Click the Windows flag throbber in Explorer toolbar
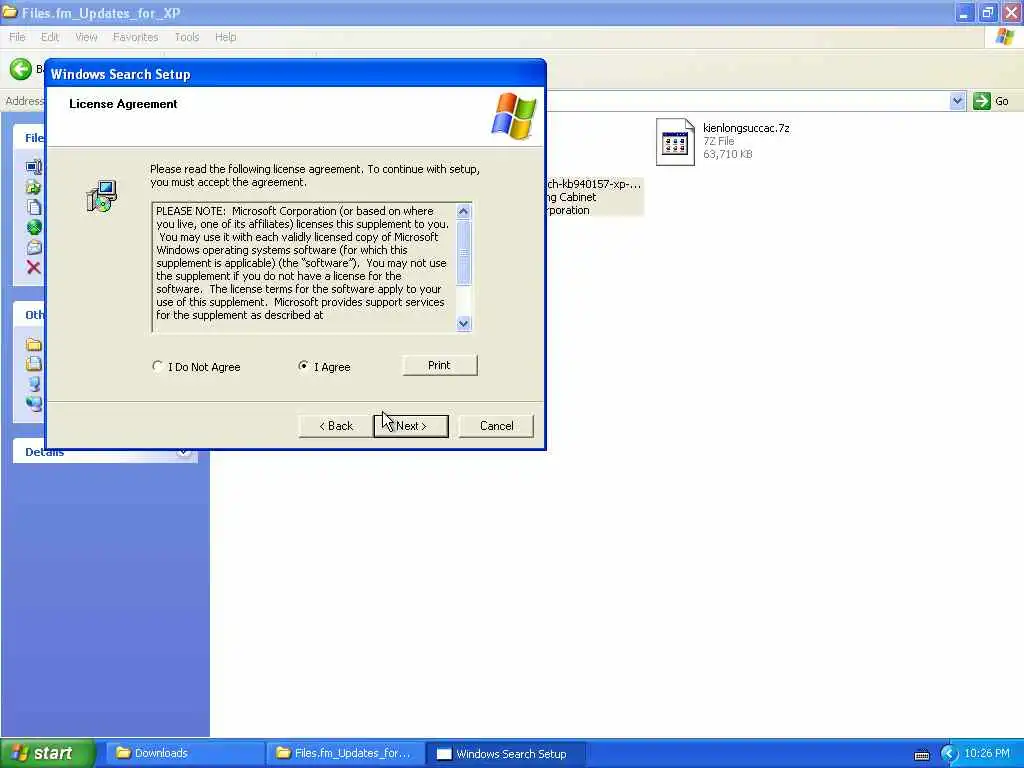The image size is (1024, 768). (1004, 37)
